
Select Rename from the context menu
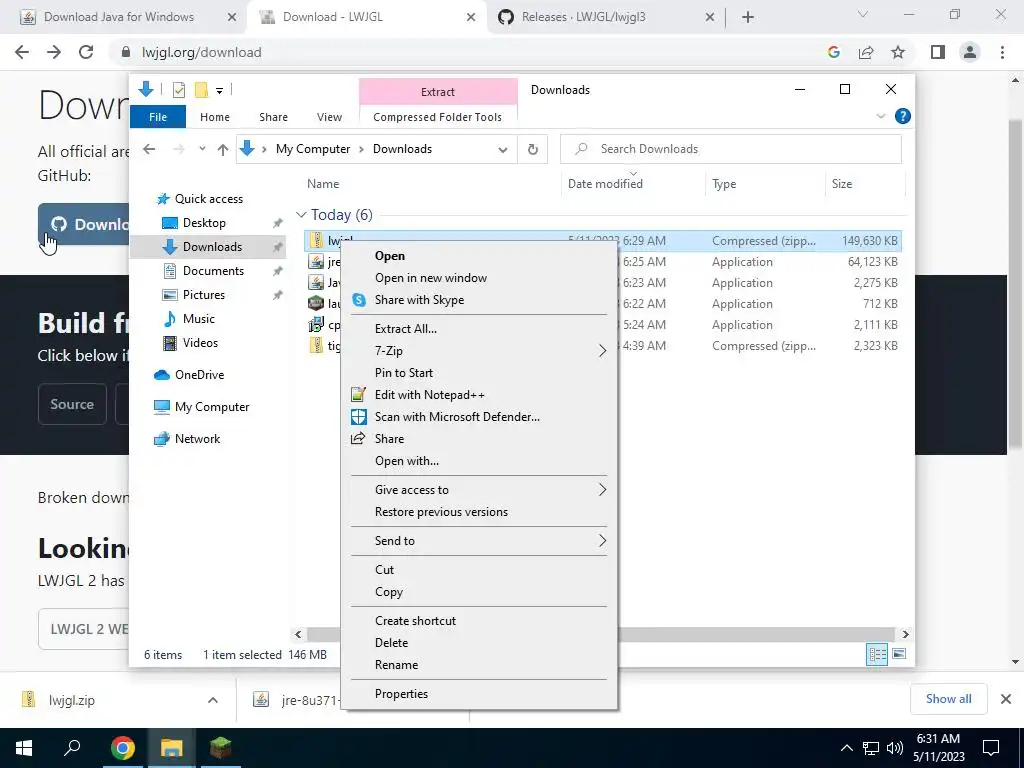396,665
